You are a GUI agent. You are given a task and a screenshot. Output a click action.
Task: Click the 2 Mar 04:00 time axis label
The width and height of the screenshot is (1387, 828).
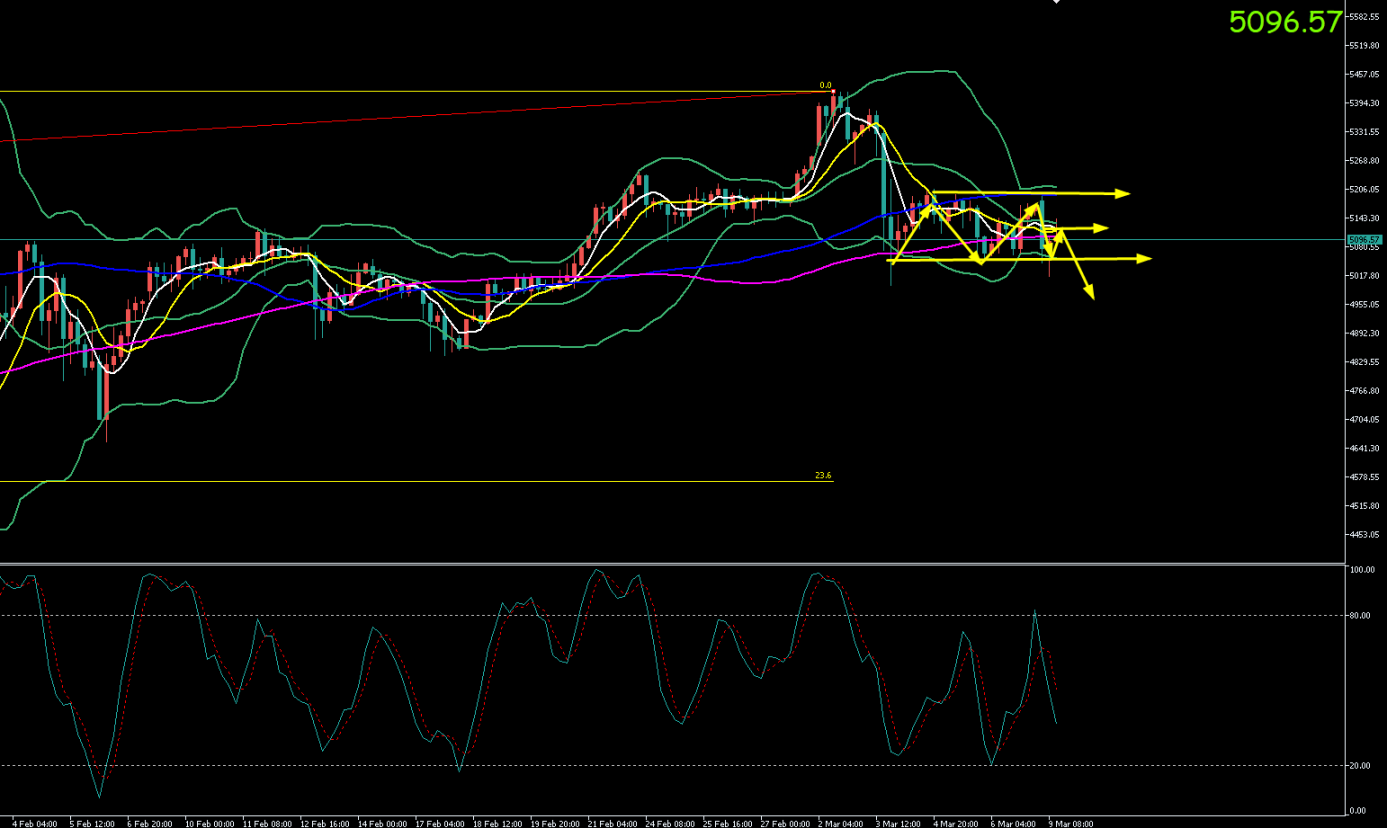[x=840, y=824]
